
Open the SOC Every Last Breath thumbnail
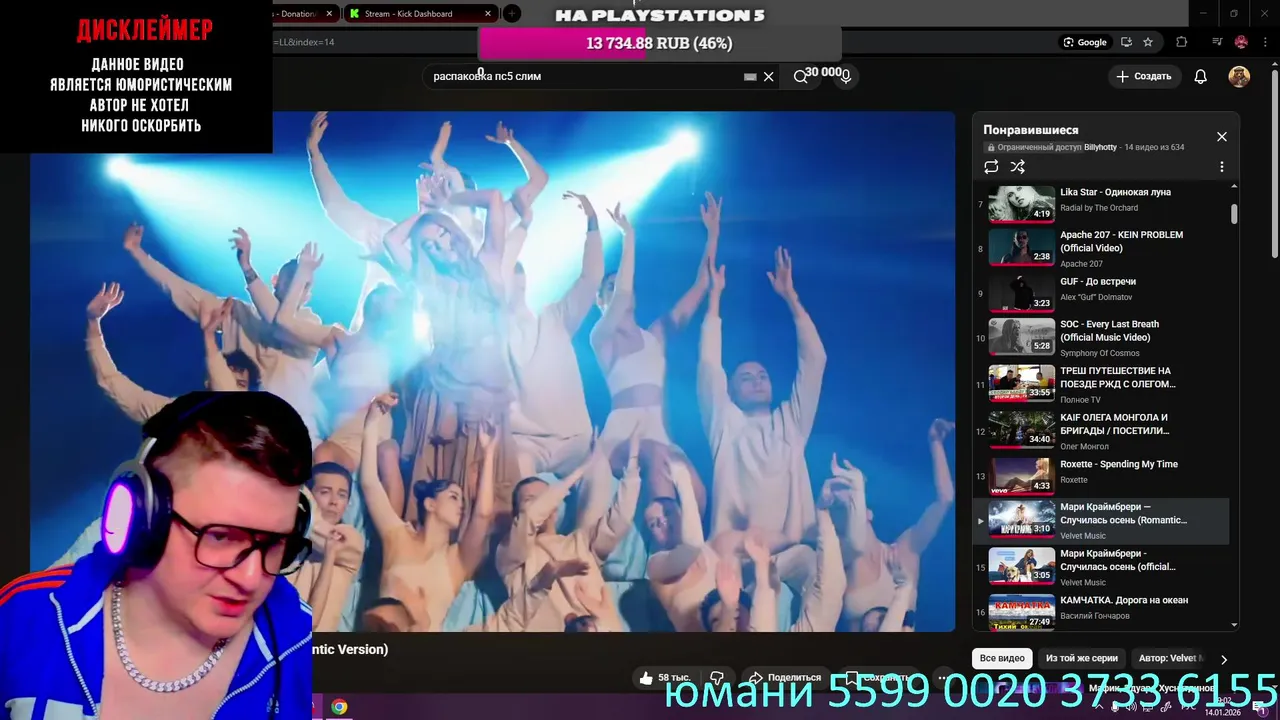click(x=1022, y=337)
